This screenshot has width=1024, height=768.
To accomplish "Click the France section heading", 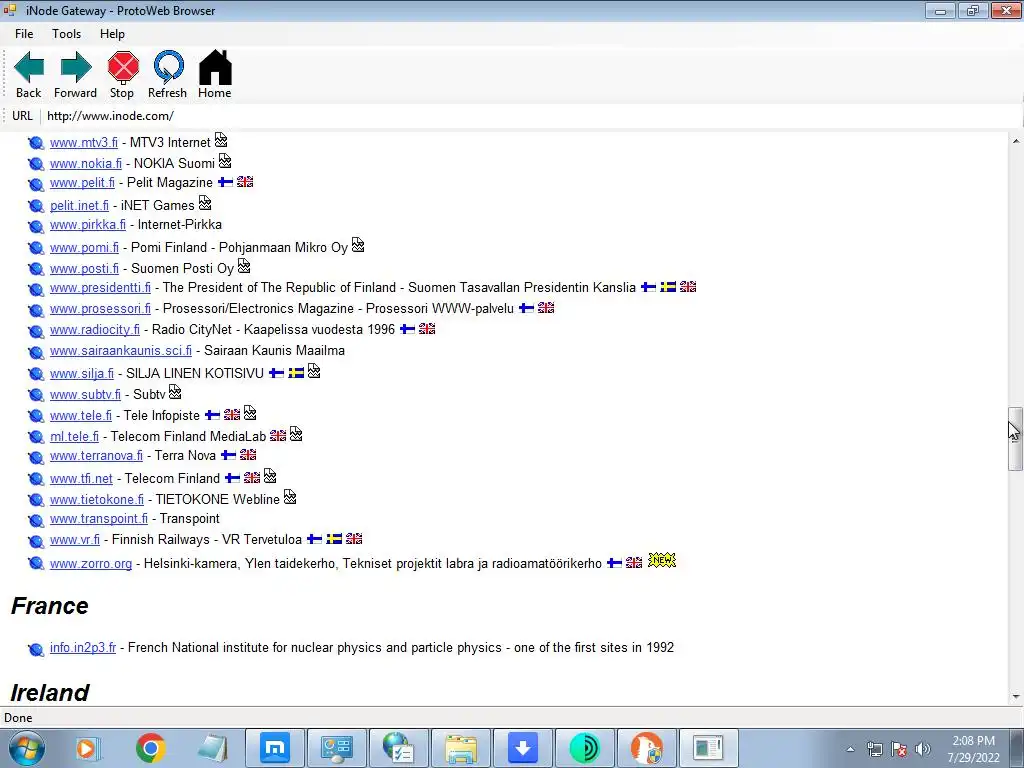I will coord(50,606).
